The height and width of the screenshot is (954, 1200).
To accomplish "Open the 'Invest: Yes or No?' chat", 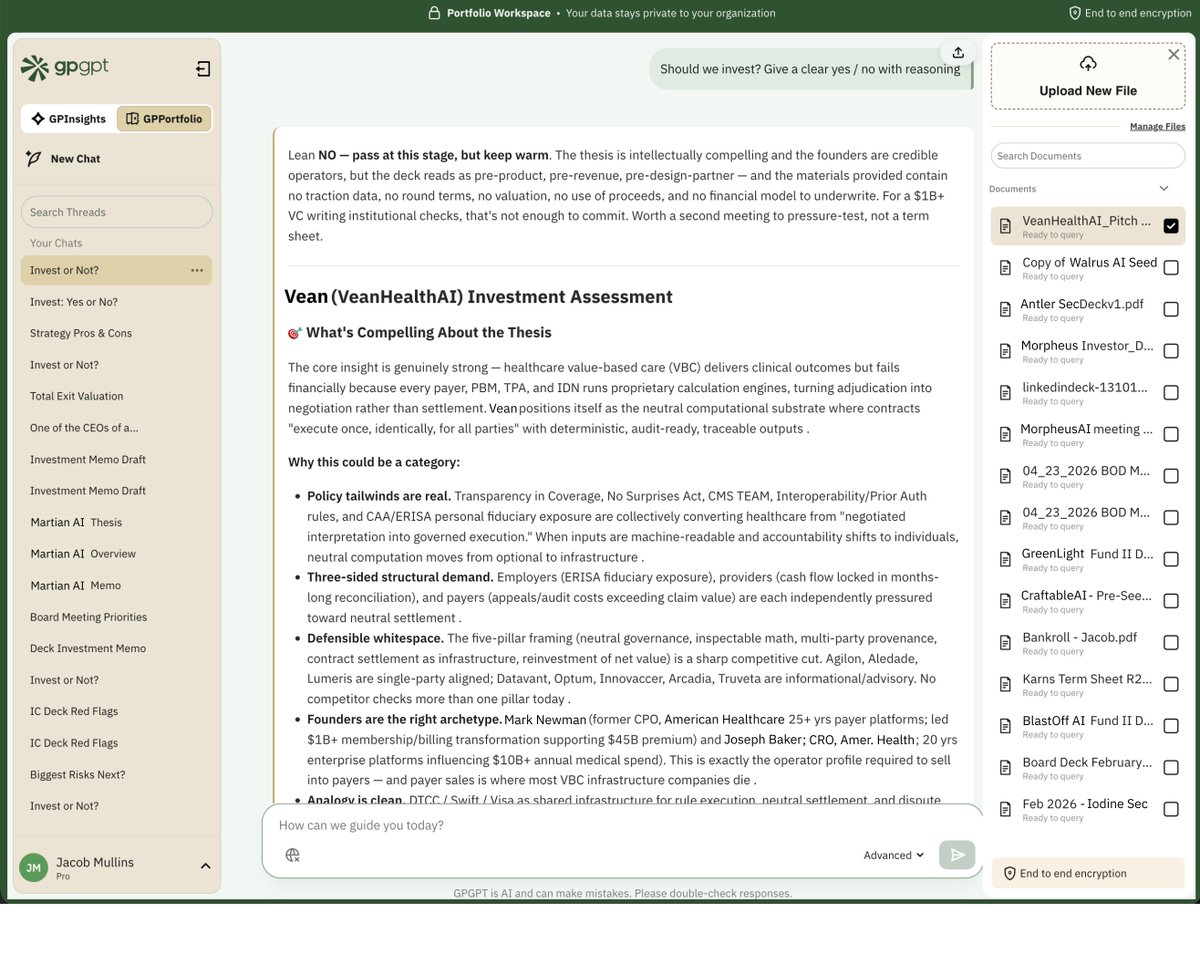I will coord(116,302).
